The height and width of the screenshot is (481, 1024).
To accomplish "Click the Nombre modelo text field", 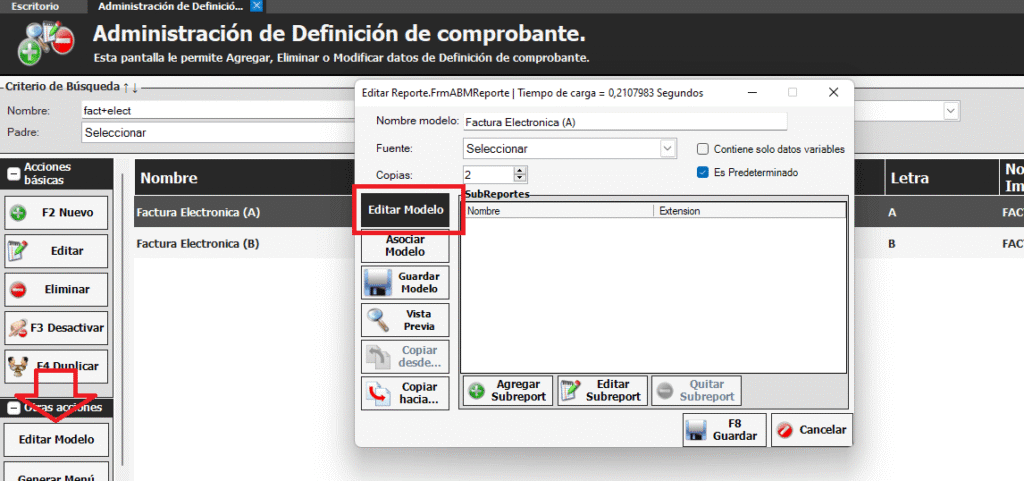I will [625, 122].
